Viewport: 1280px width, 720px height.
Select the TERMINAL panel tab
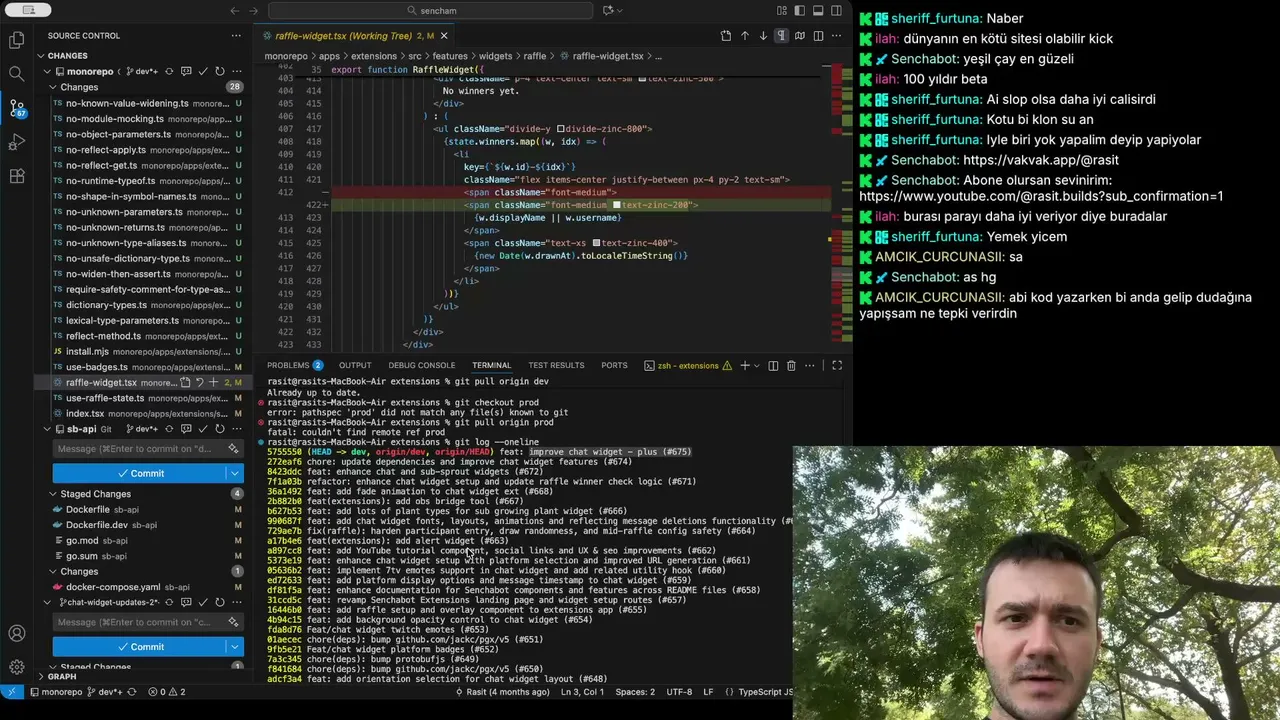pos(491,366)
